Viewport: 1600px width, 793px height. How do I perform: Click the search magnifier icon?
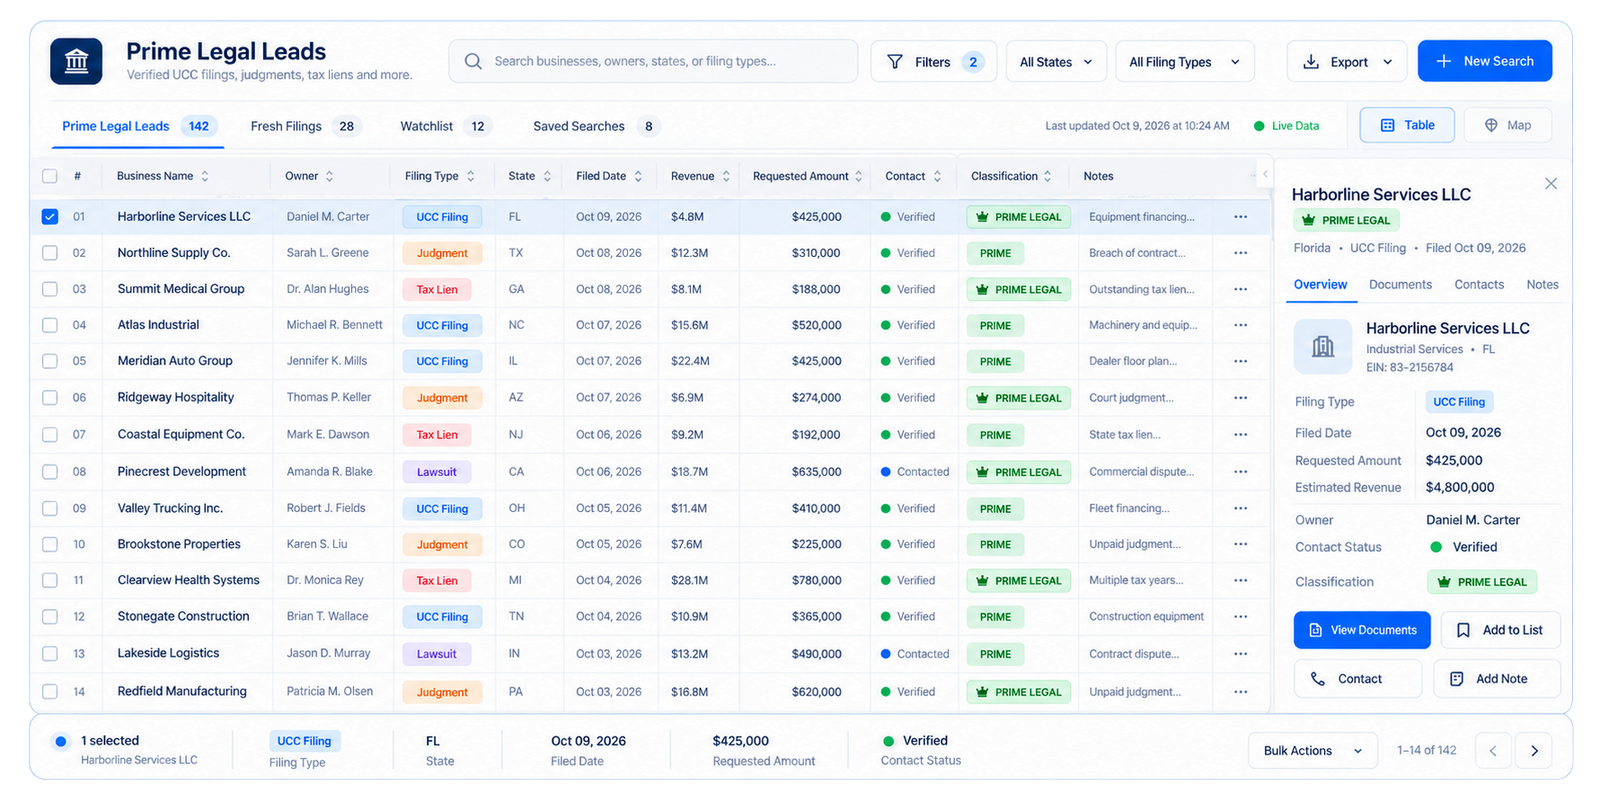click(x=473, y=61)
